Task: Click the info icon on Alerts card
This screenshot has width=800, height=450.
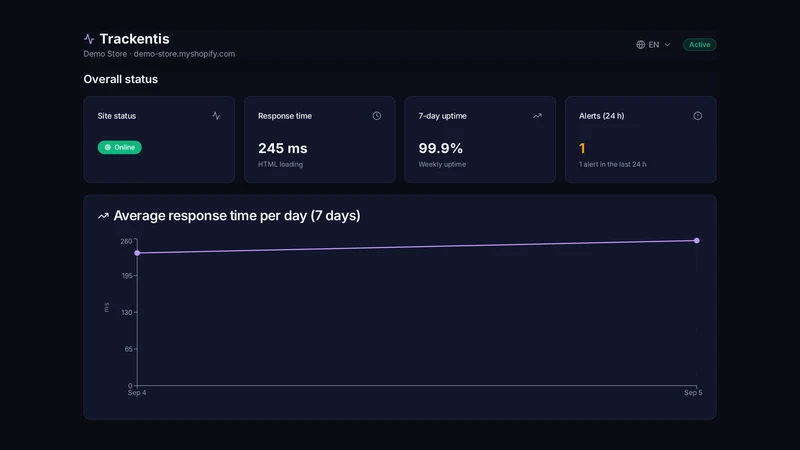Action: coord(697,116)
